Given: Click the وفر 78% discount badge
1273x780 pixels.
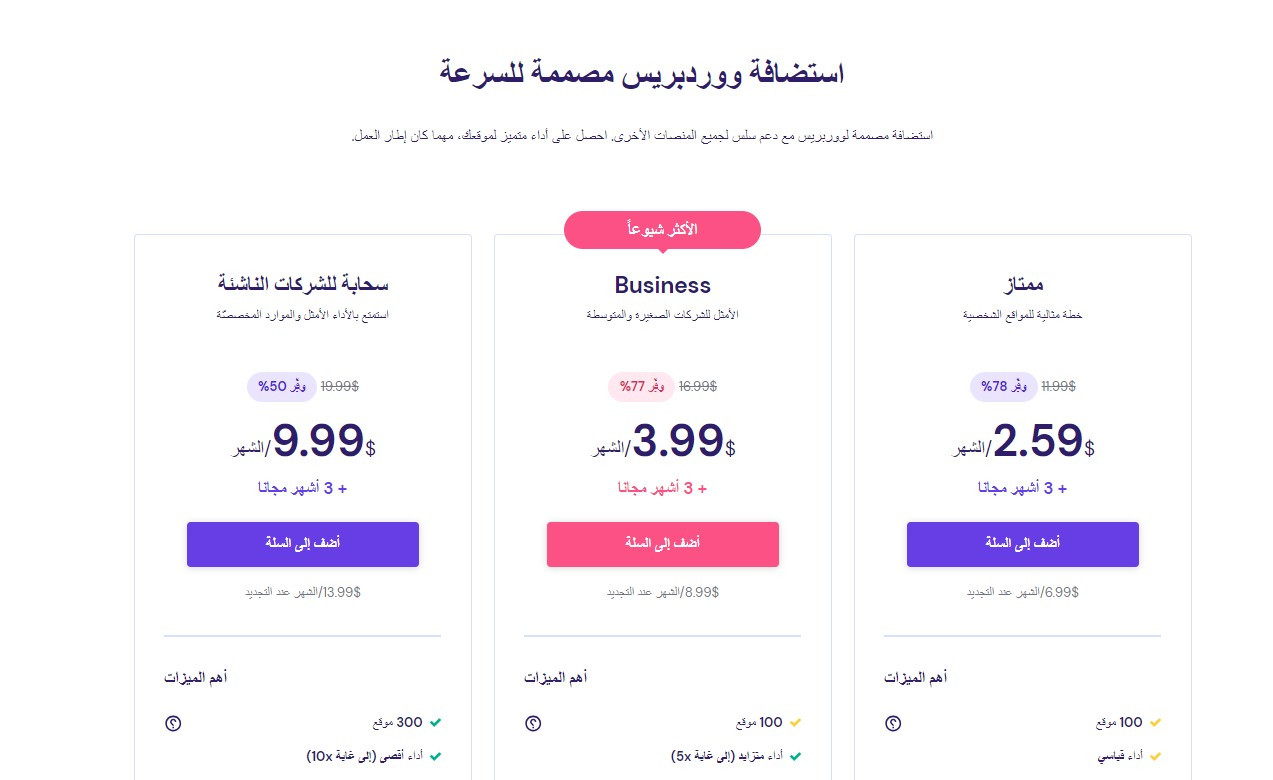Looking at the screenshot, I should point(1003,386).
